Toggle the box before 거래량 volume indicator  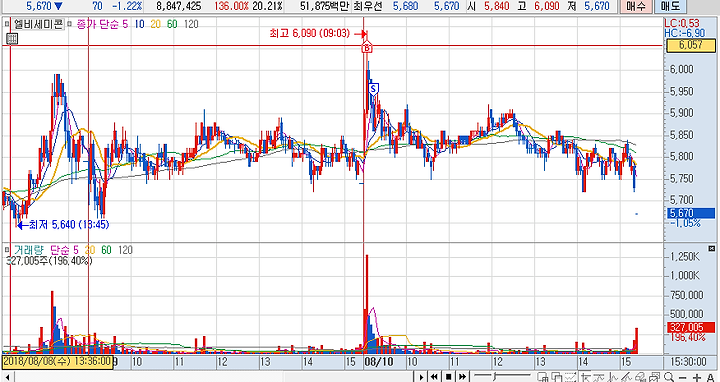pos(6,250)
